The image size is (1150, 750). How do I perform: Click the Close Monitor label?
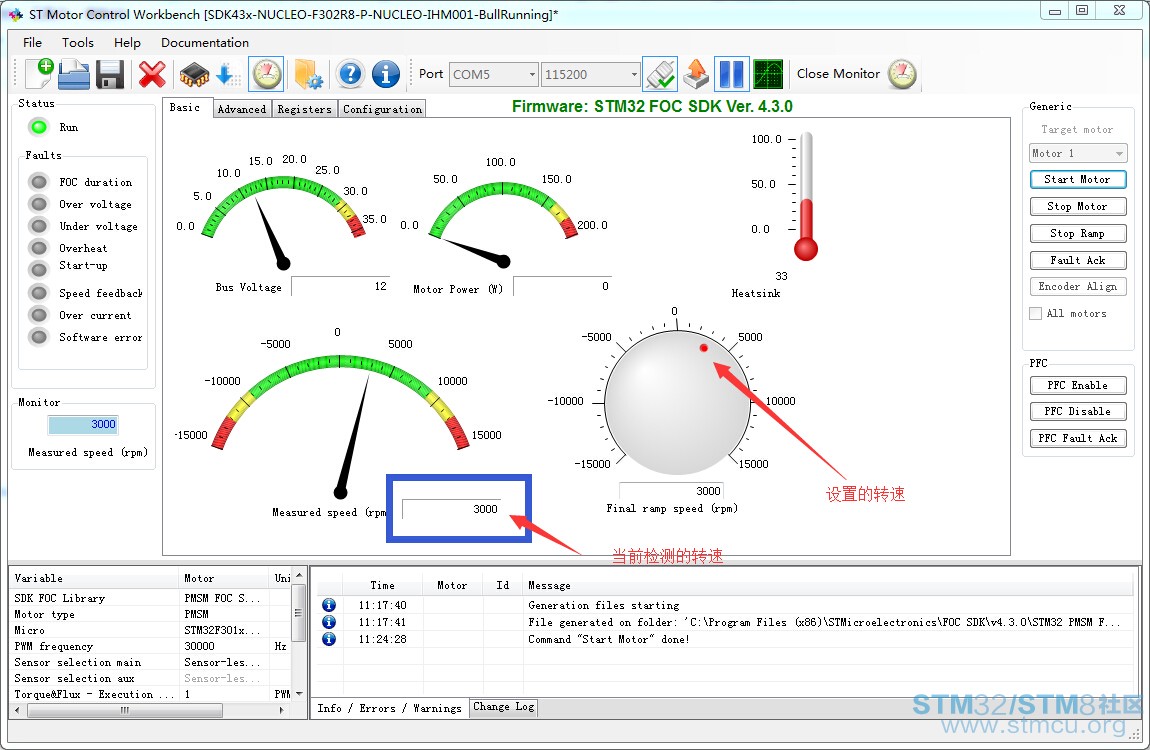point(838,73)
